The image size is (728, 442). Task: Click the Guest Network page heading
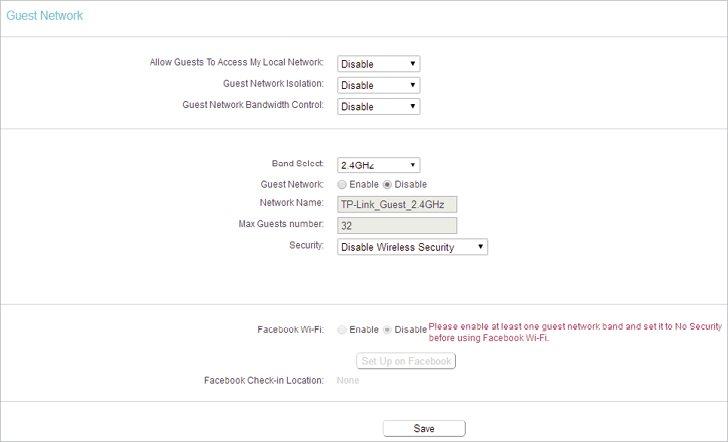pos(45,15)
